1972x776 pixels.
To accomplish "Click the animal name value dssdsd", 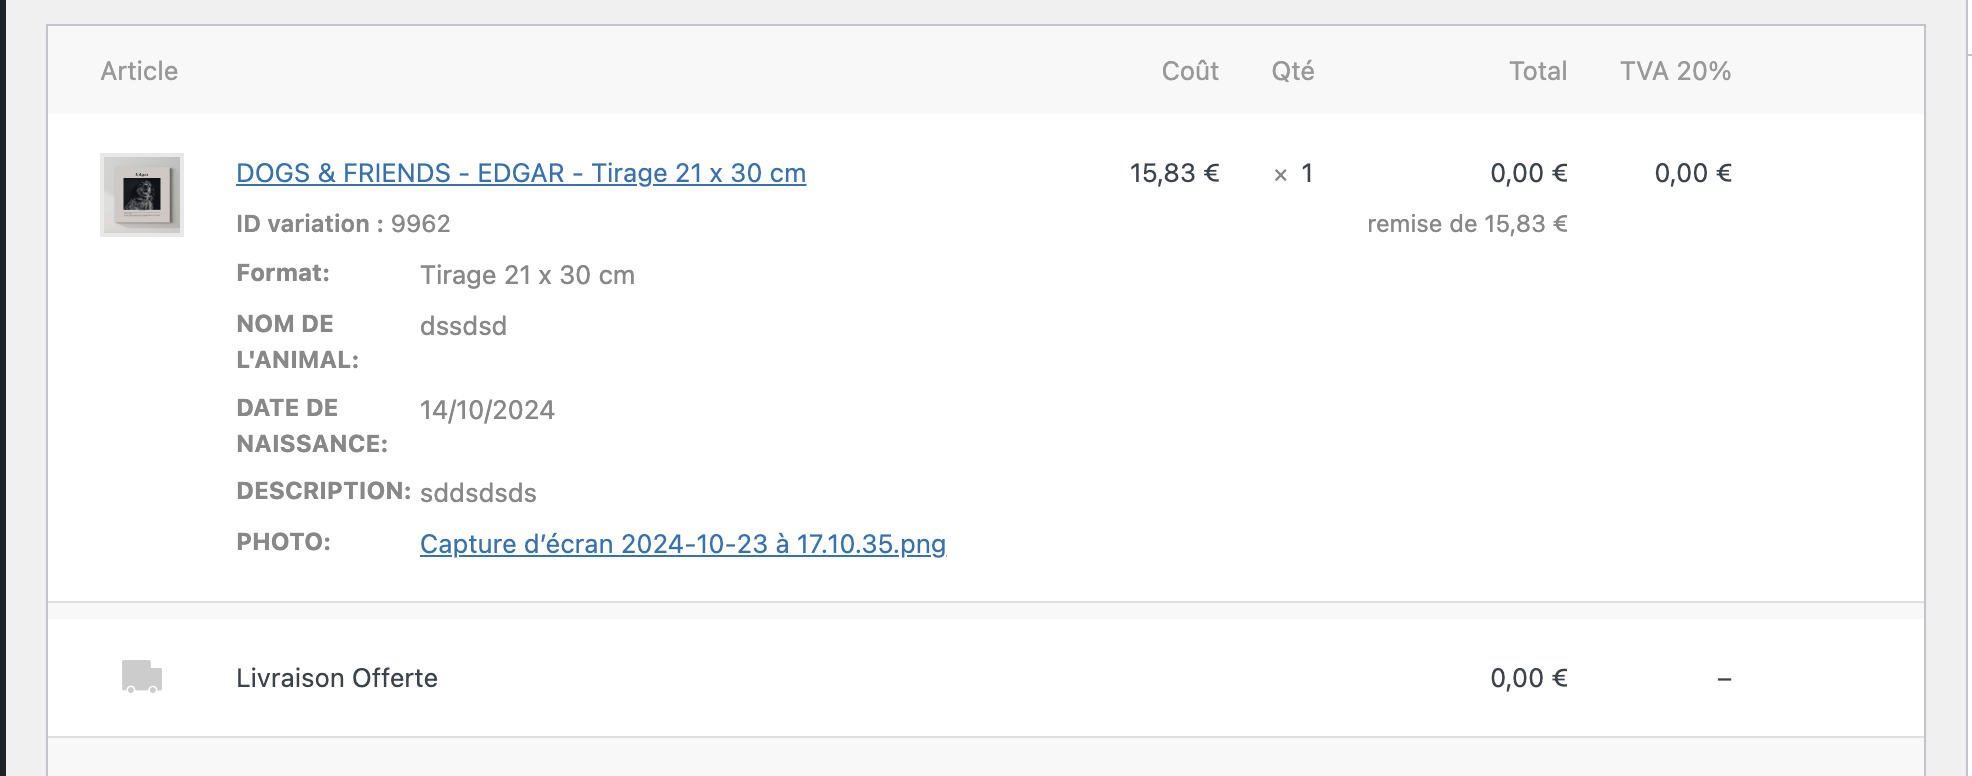I will (463, 326).
